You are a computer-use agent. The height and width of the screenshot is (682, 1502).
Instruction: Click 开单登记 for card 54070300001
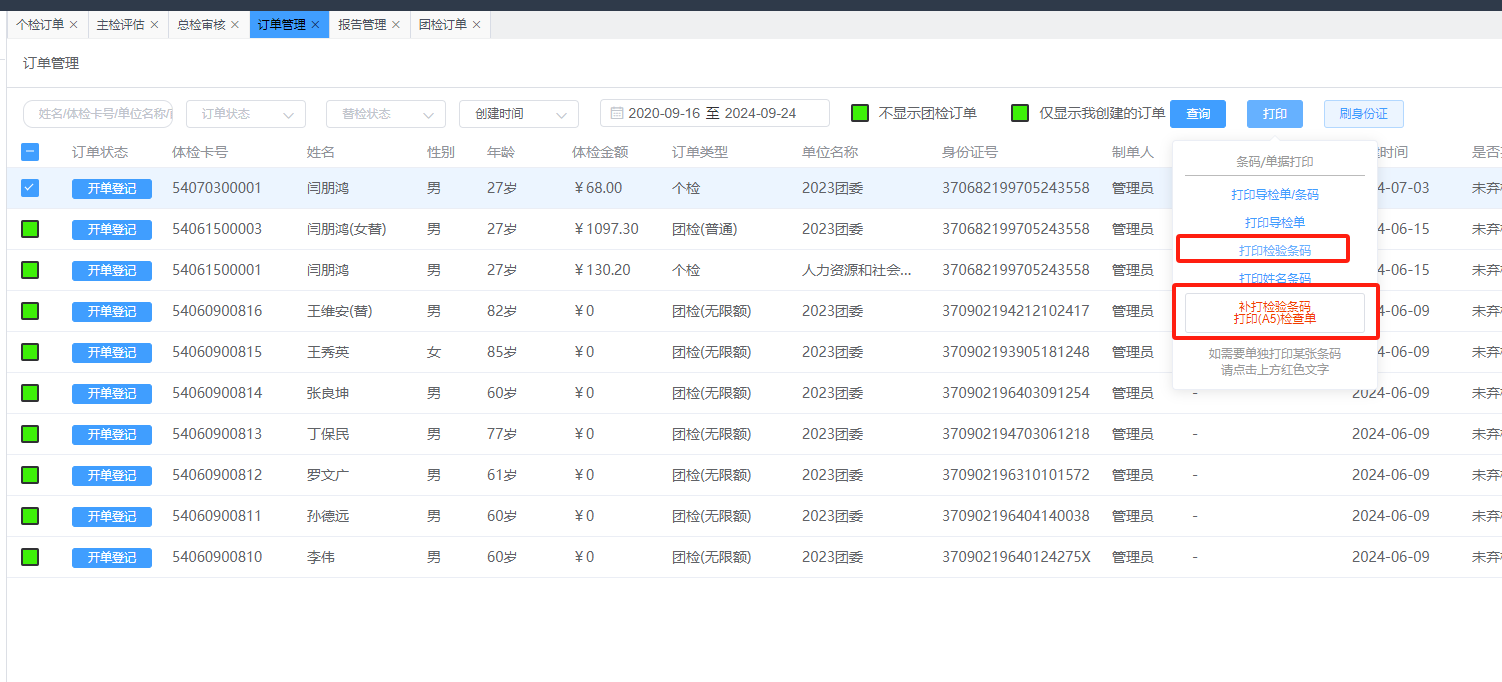tap(112, 188)
